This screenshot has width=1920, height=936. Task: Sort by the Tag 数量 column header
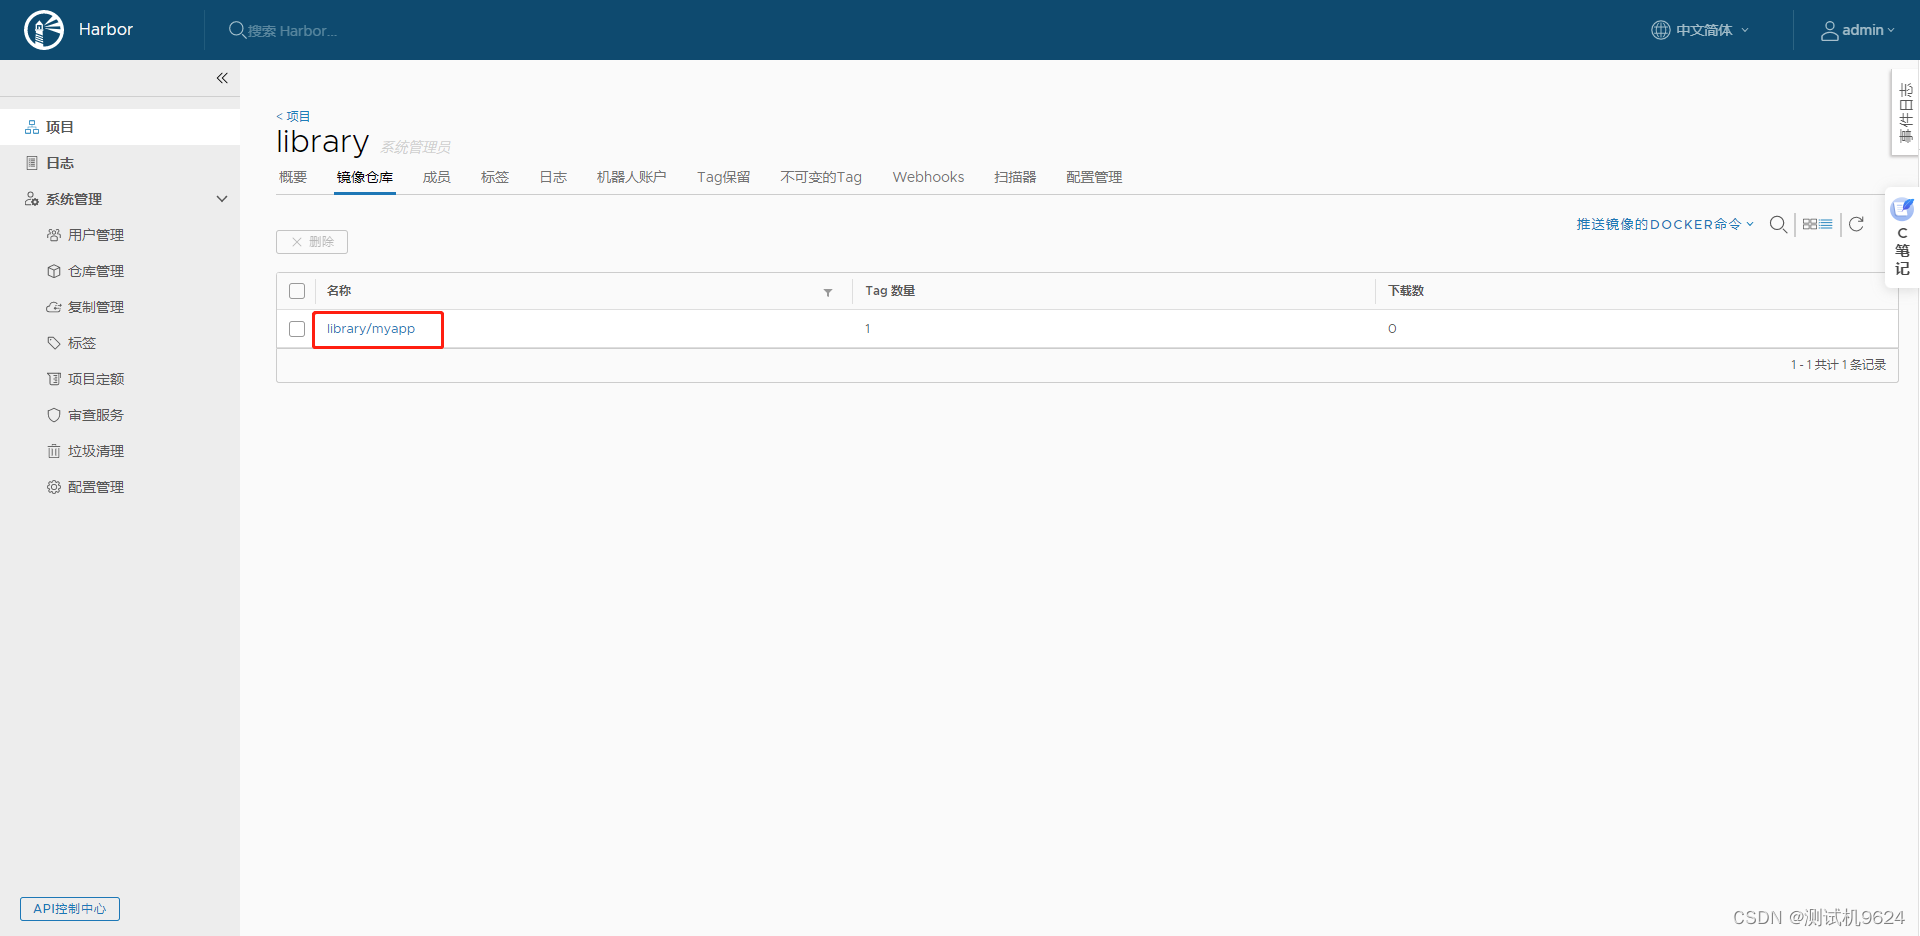(890, 291)
